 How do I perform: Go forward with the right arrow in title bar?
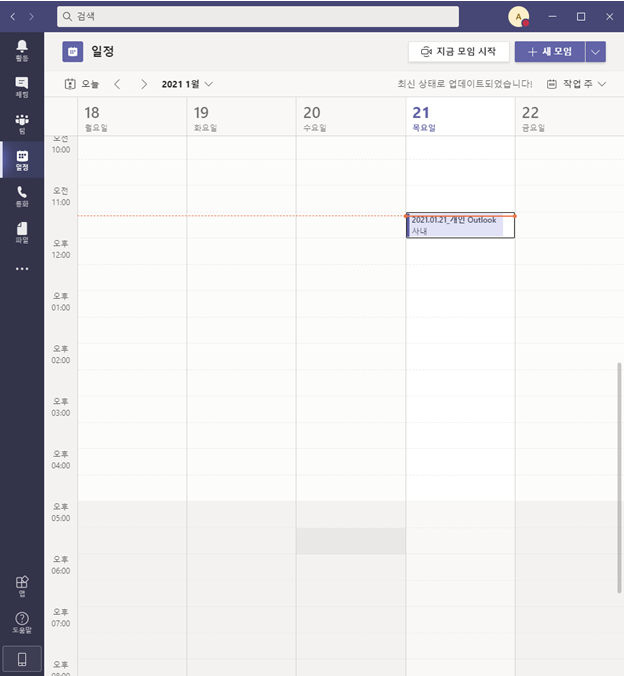31,16
